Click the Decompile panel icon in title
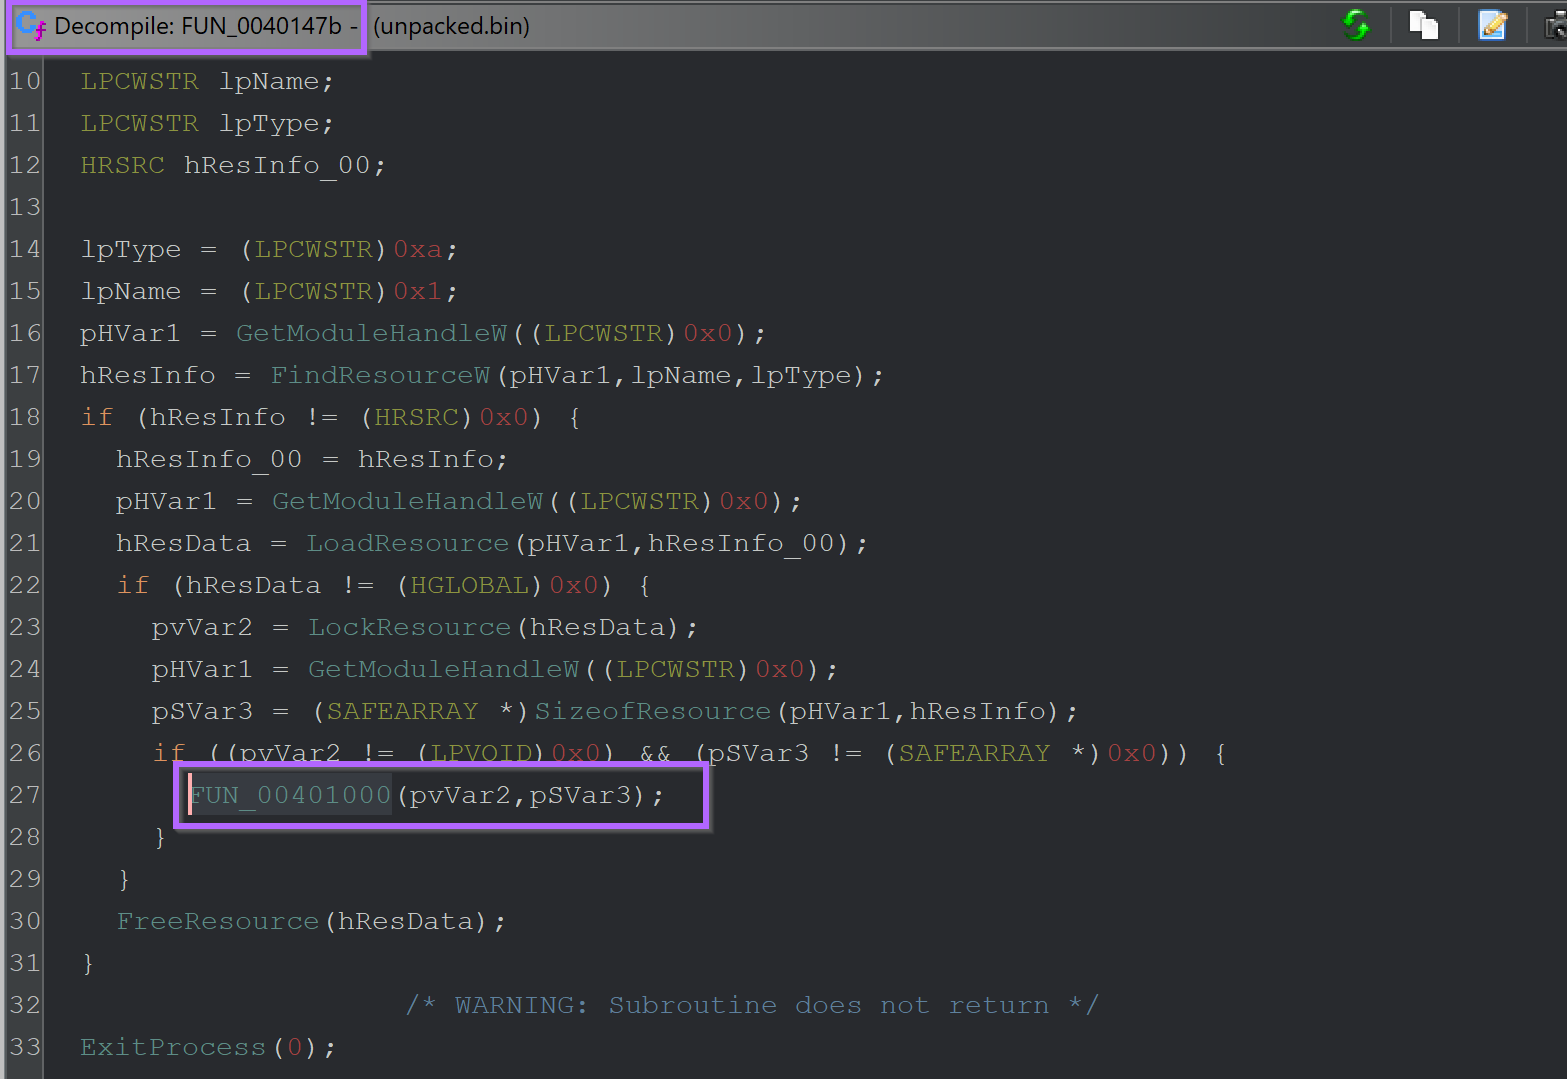The image size is (1567, 1079). (31, 26)
